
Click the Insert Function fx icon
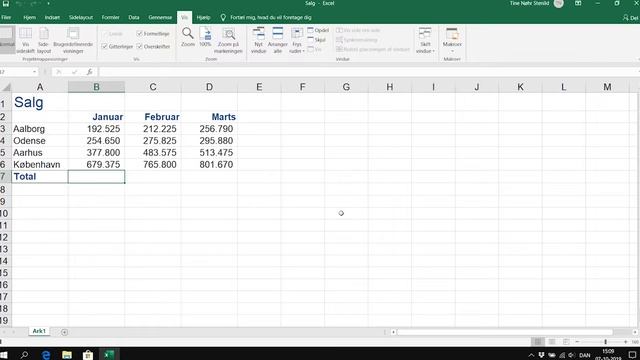click(x=89, y=72)
